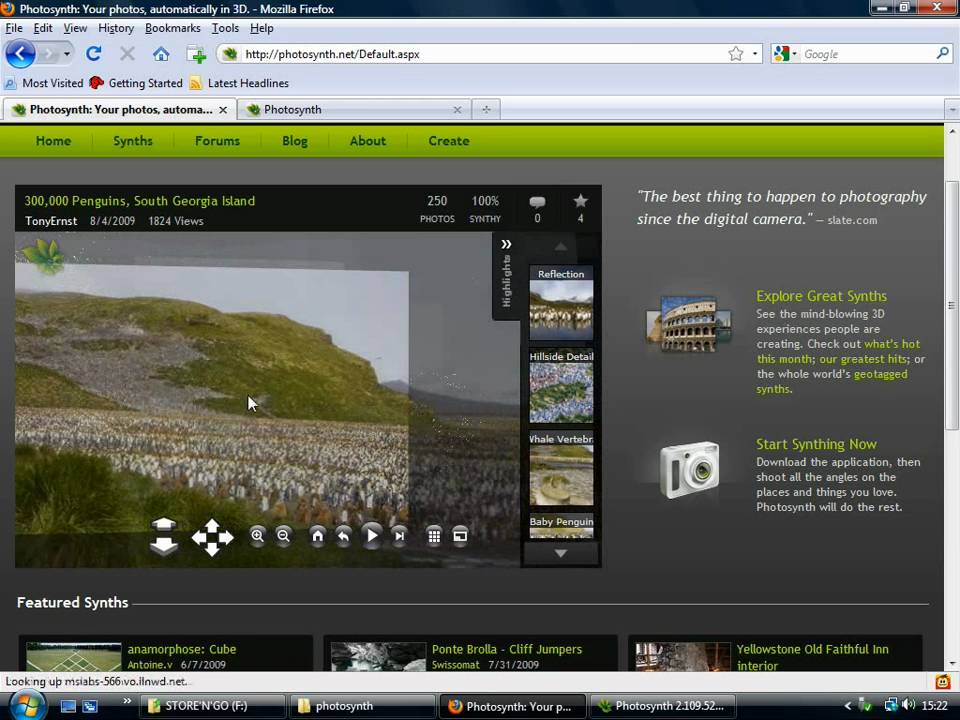The image size is (960, 720).
Task: Zoom in with the magnifier plus icon
Action: pyautogui.click(x=257, y=536)
